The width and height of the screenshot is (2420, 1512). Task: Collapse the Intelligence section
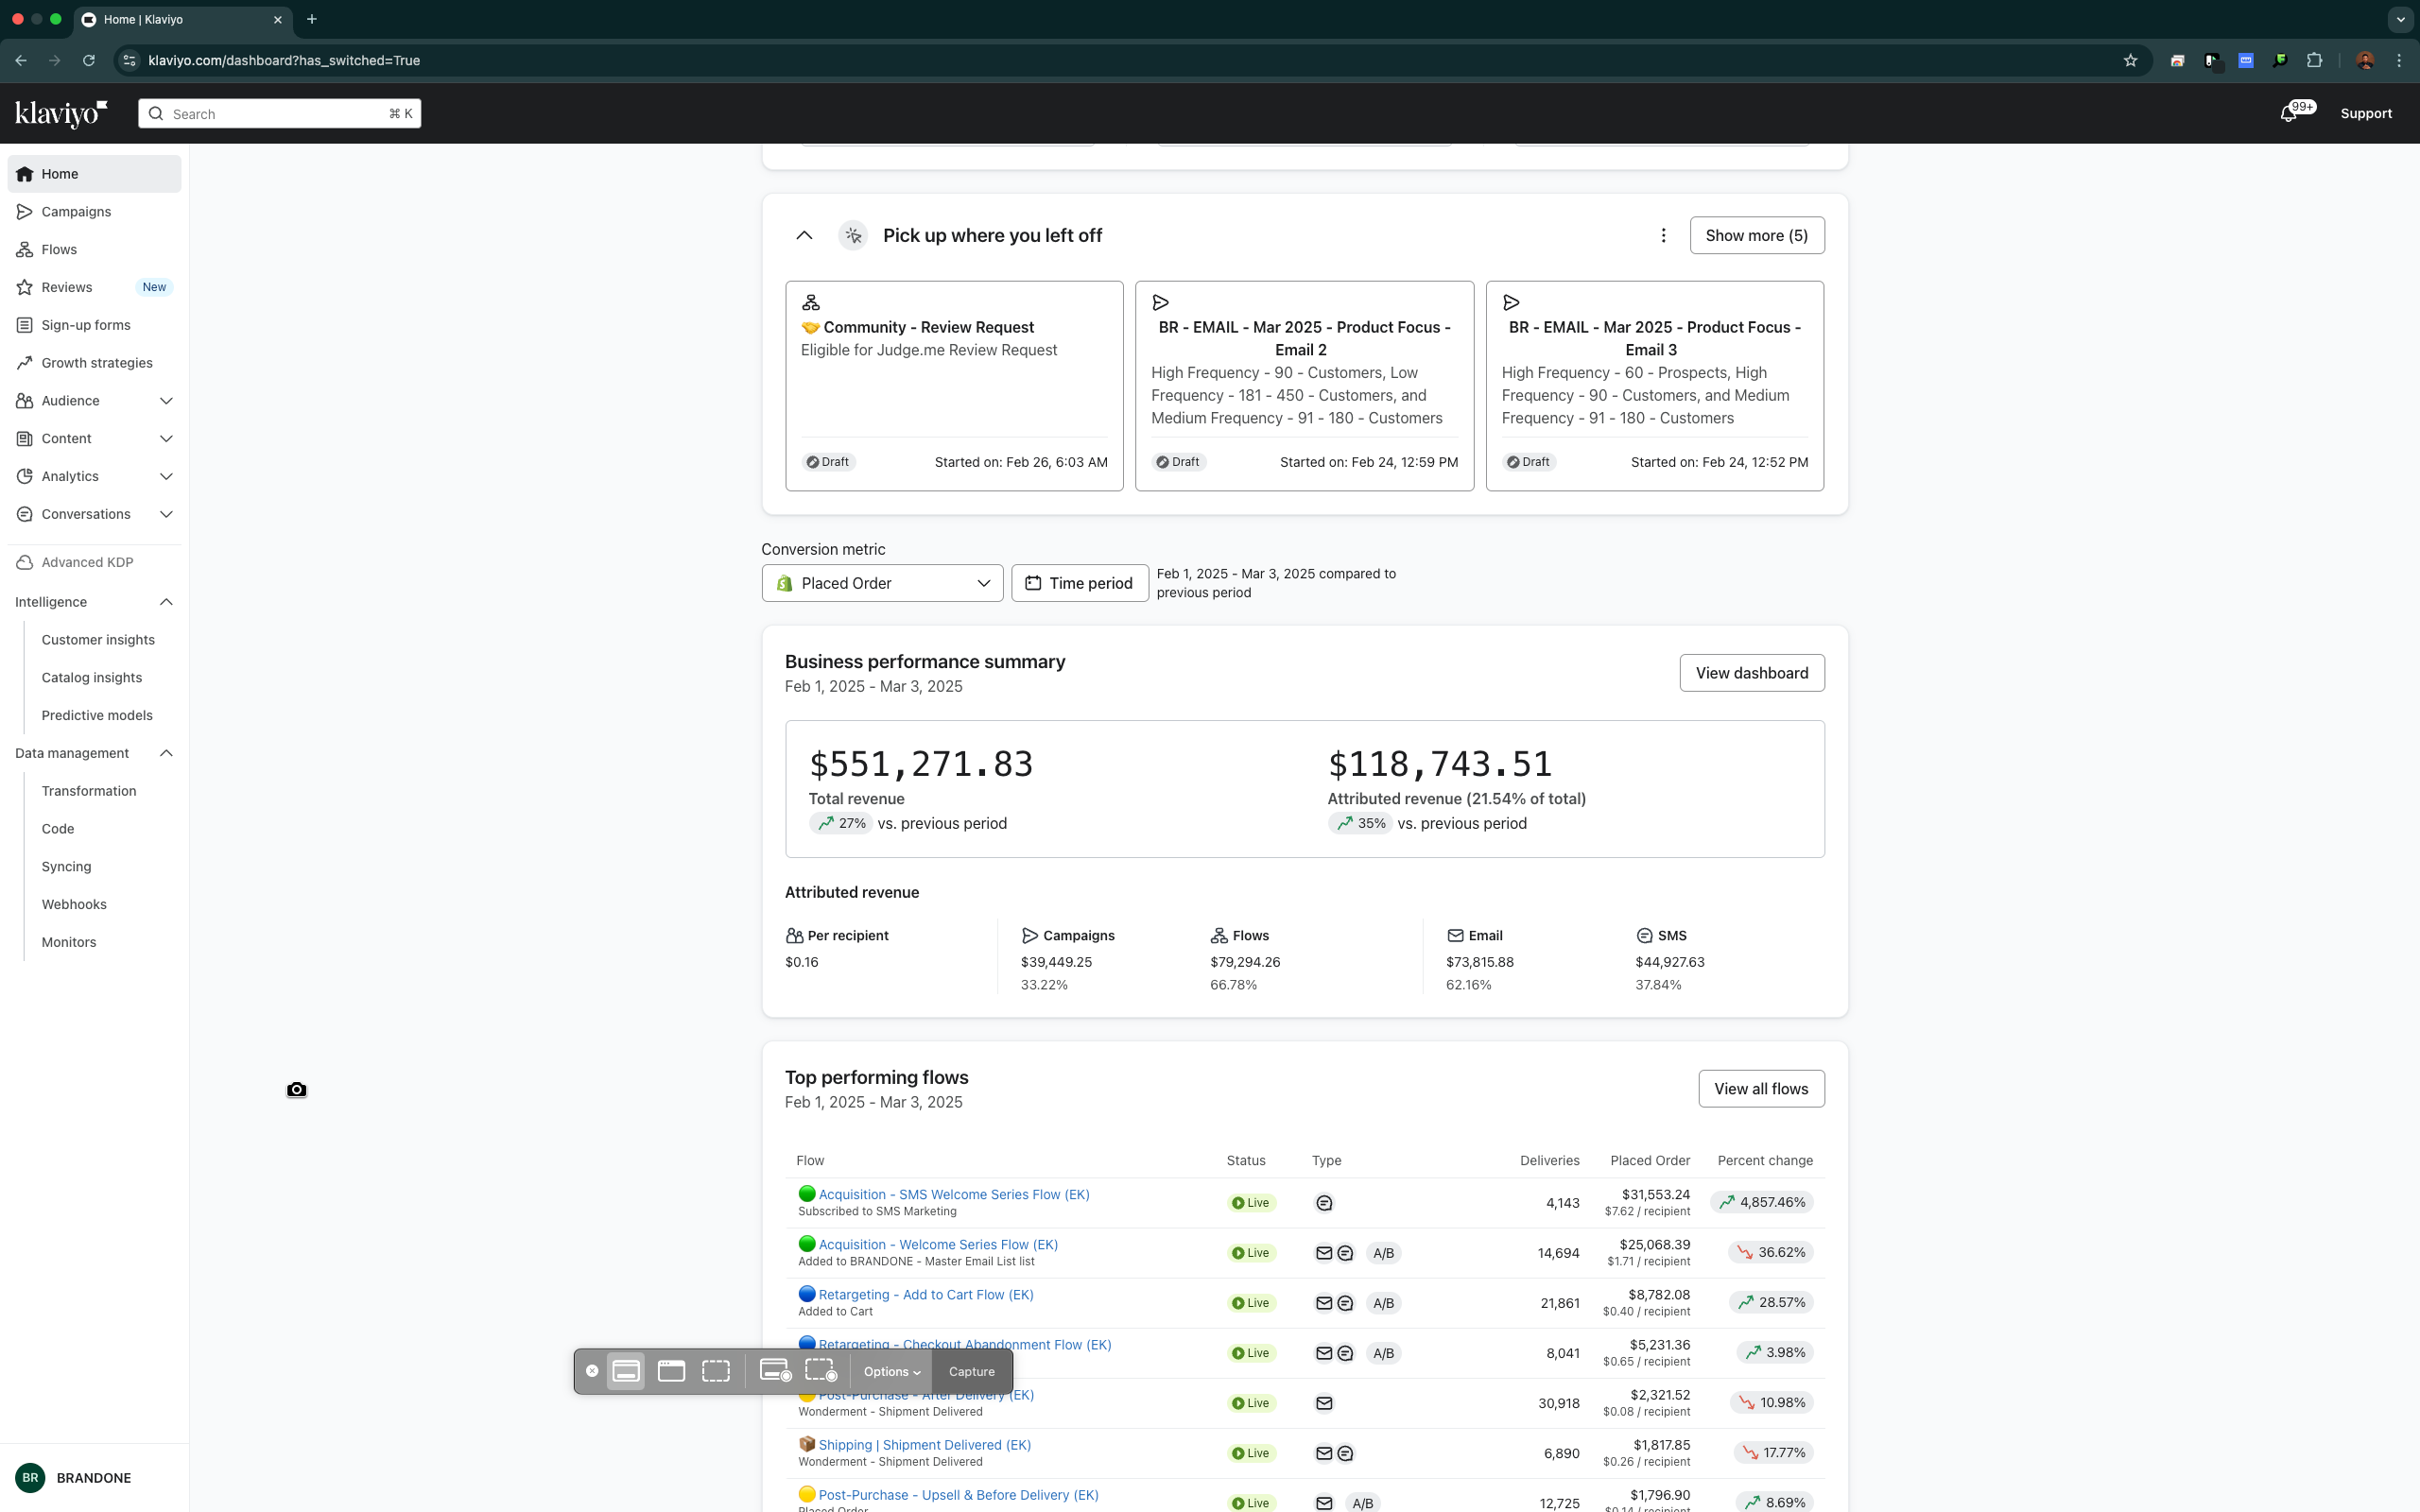pyautogui.click(x=166, y=602)
